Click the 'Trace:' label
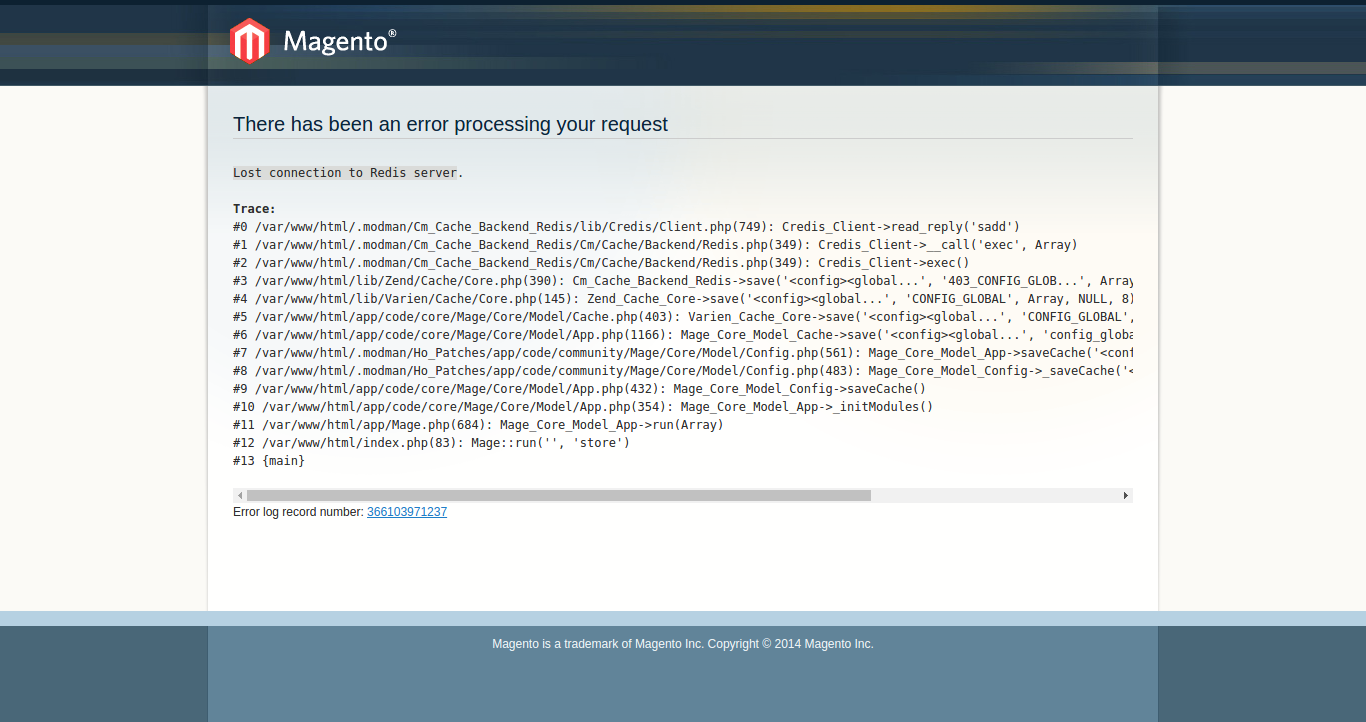 click(254, 209)
